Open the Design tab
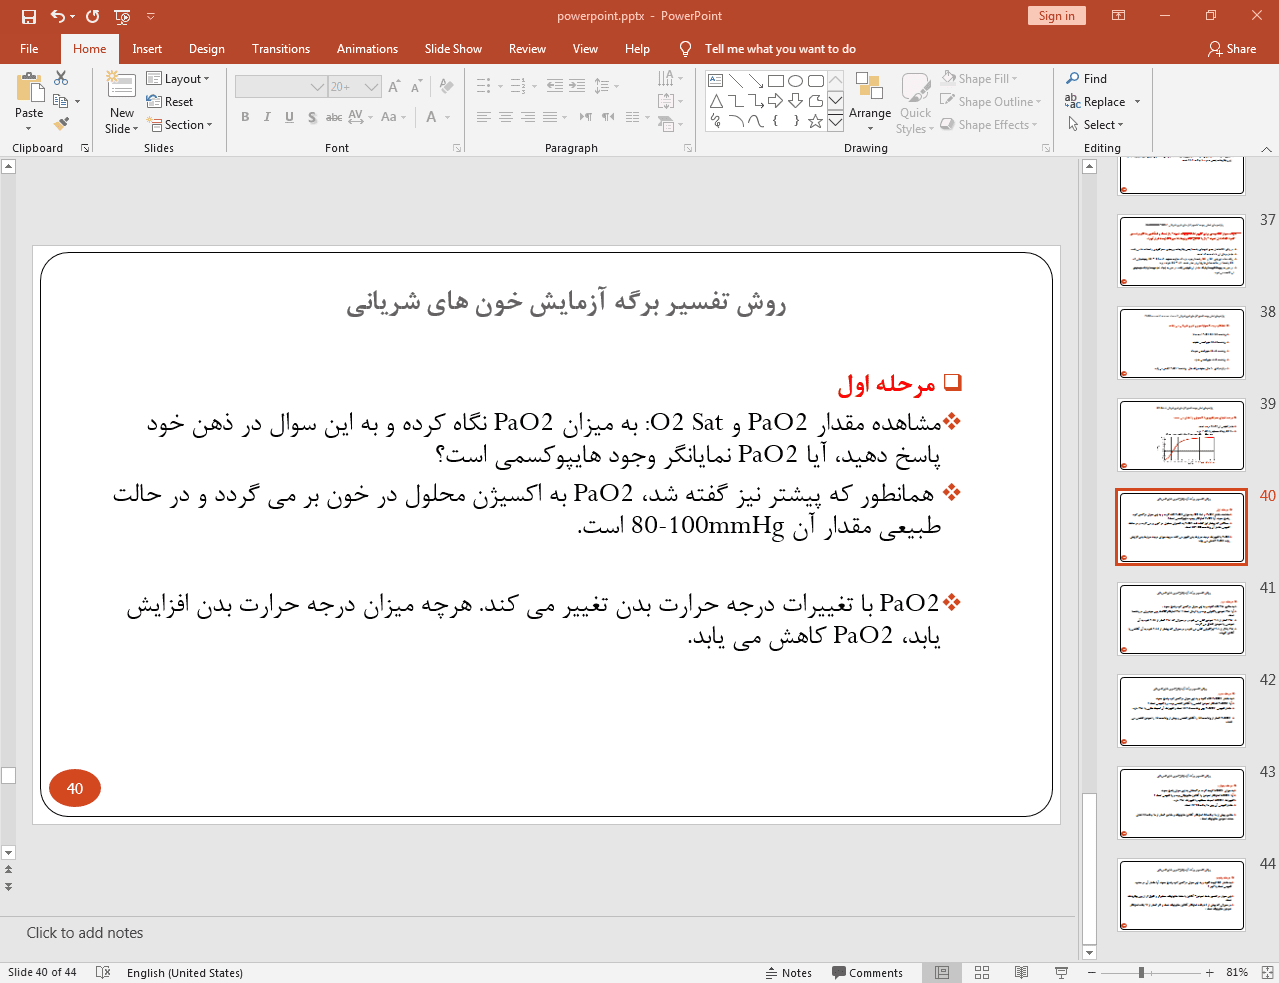The height and width of the screenshot is (983, 1279). point(206,49)
